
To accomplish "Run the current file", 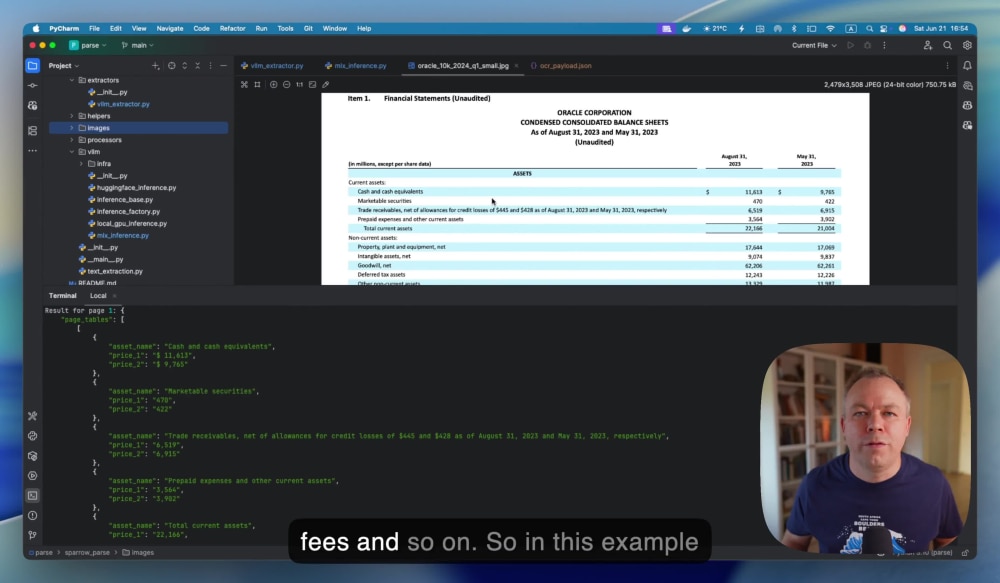I will 850,45.
